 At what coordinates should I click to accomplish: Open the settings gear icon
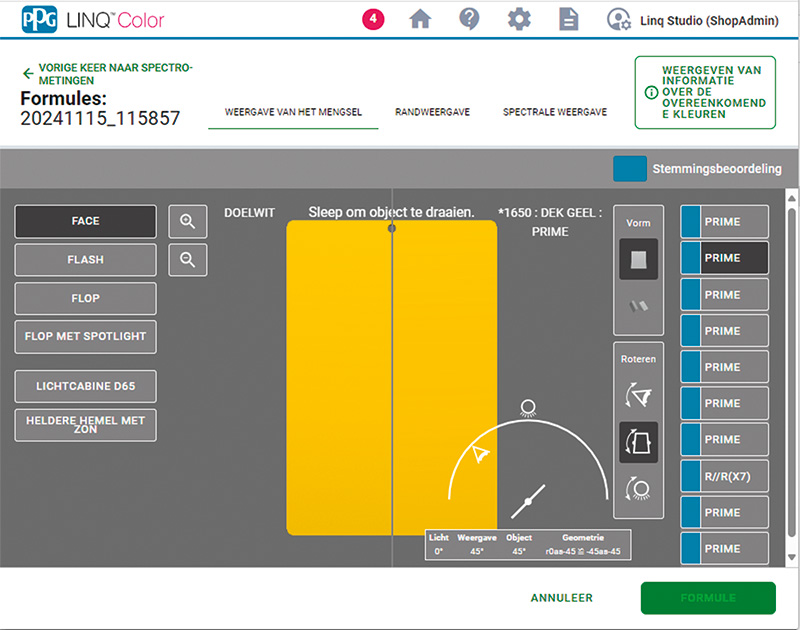point(519,19)
